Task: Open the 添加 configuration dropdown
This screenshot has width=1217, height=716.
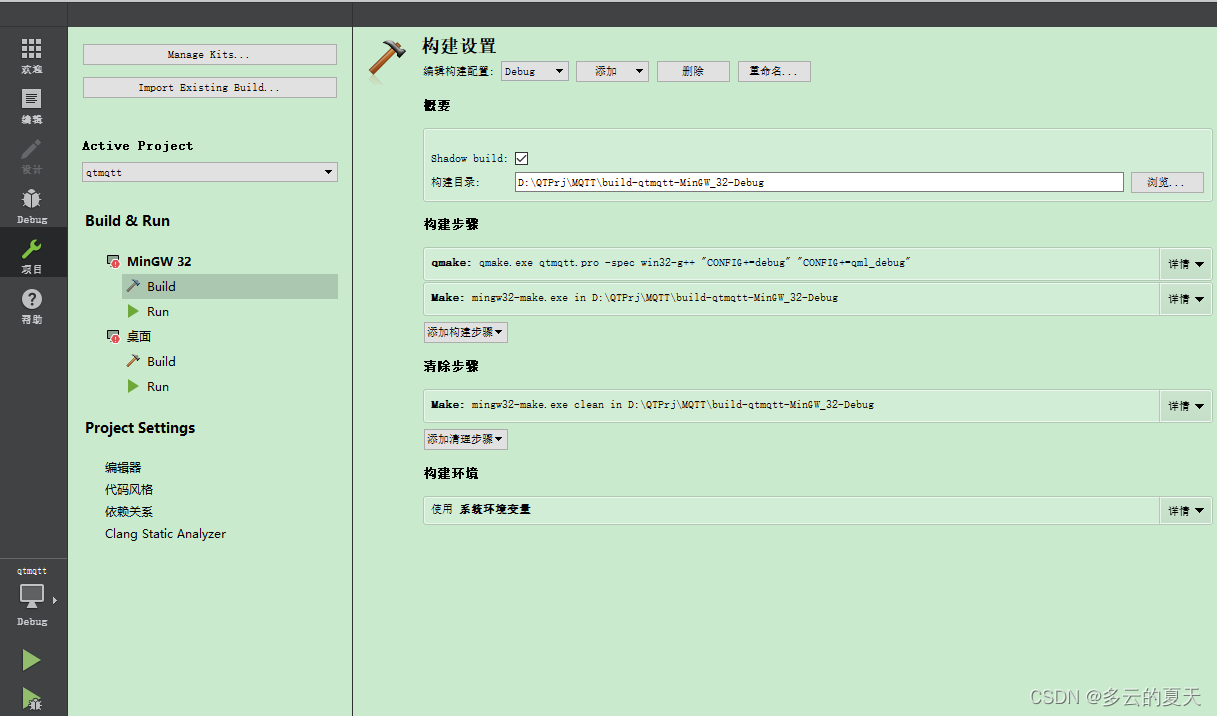Action: pos(612,71)
